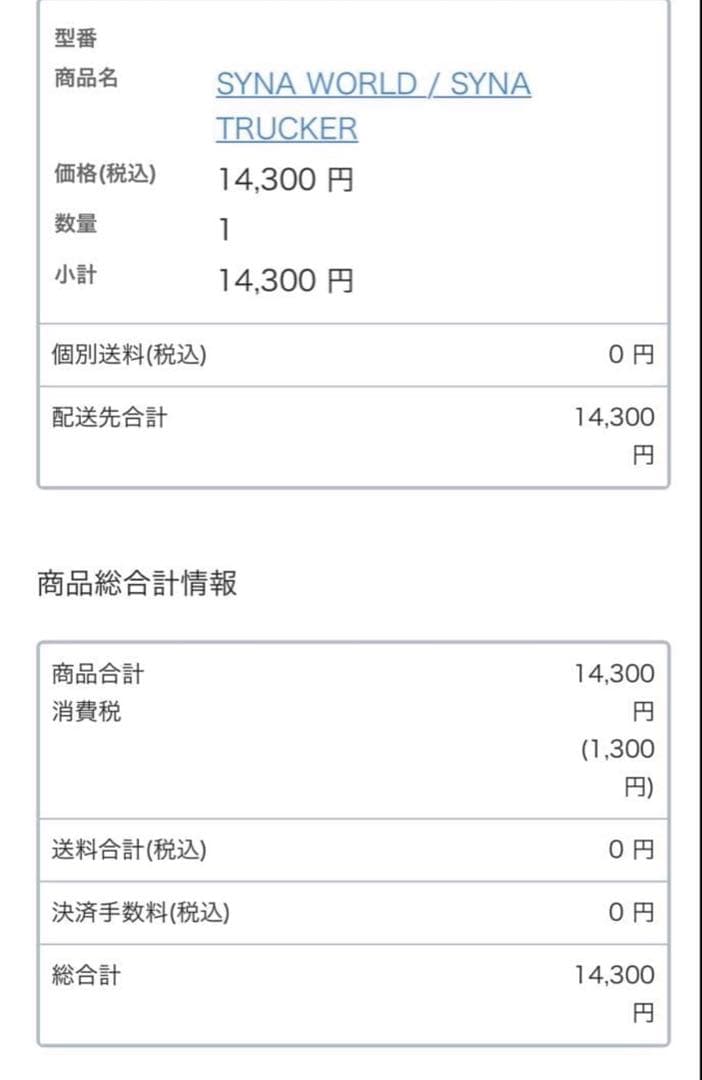Click the 配送先合計 label
The image size is (702, 1080).
(109, 417)
